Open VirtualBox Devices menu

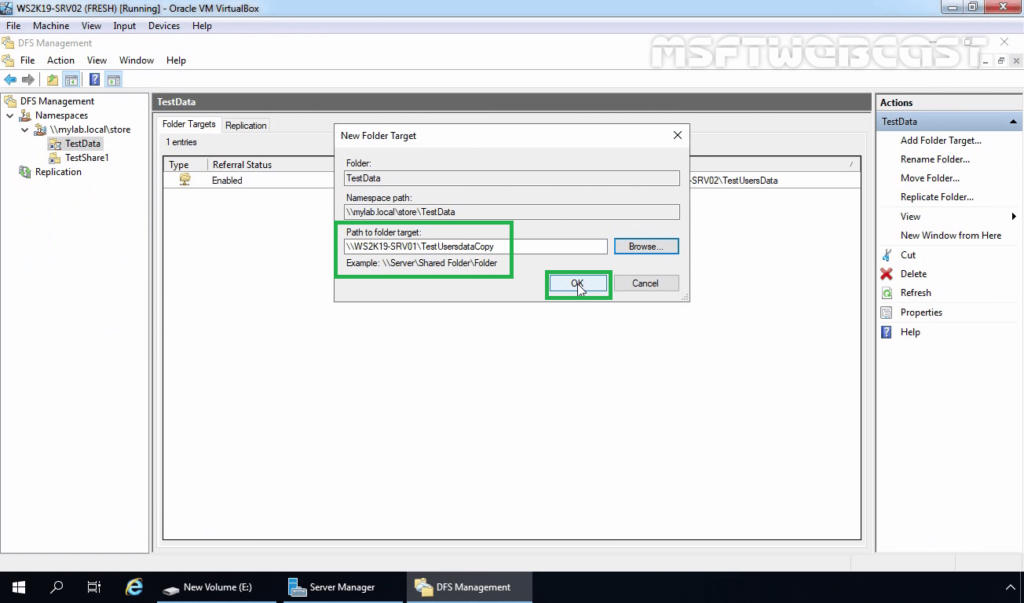click(163, 25)
